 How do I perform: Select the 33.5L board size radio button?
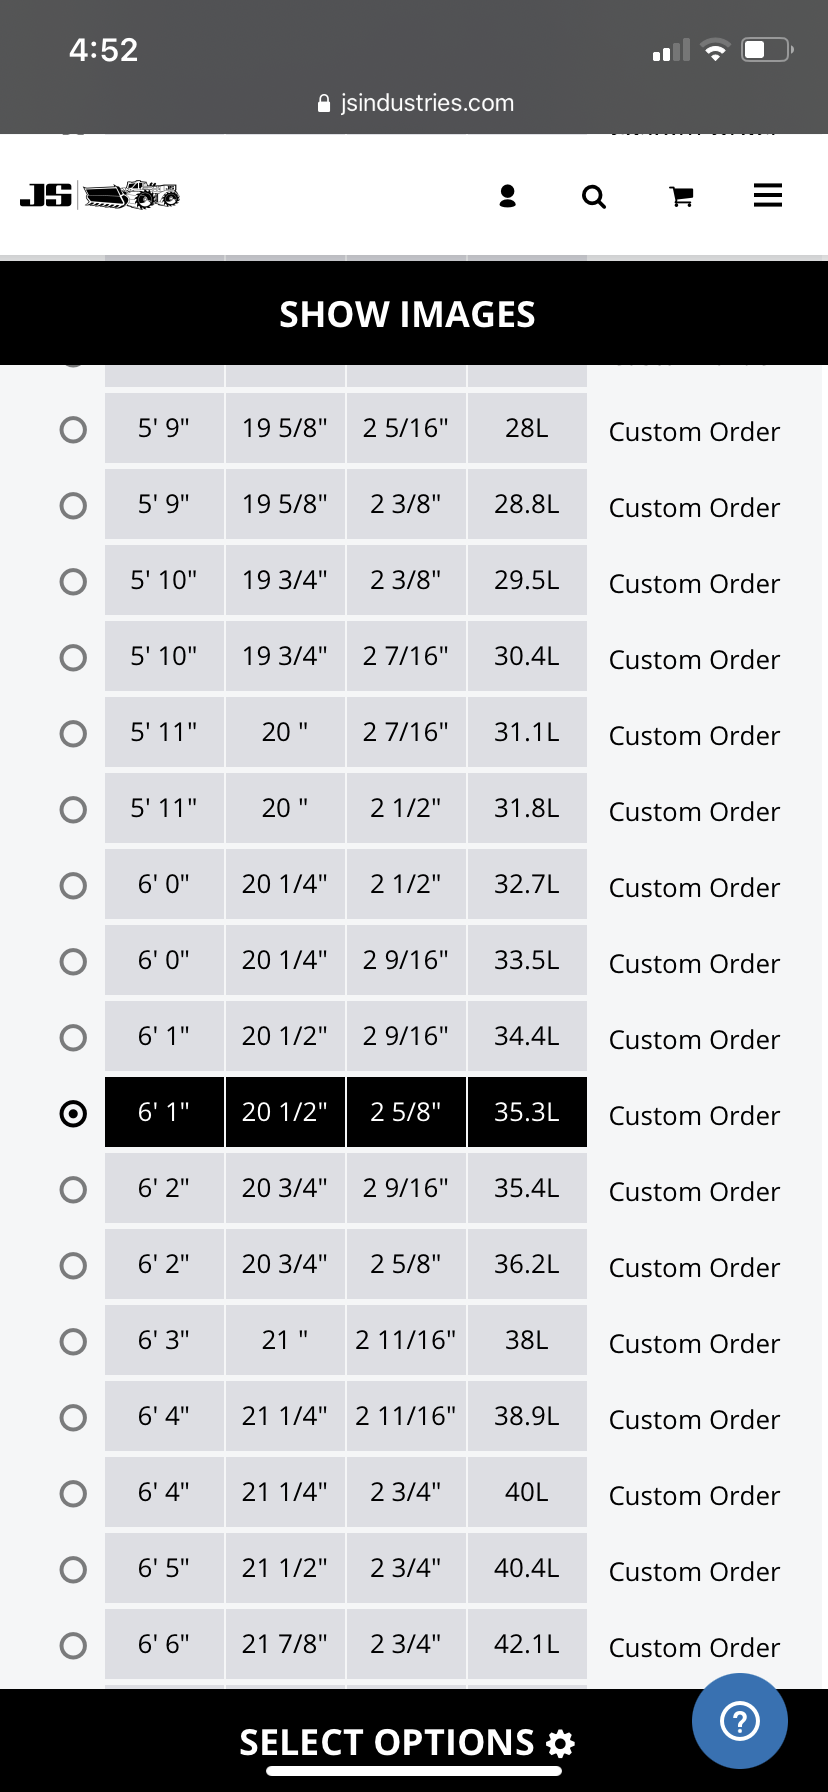tap(73, 962)
